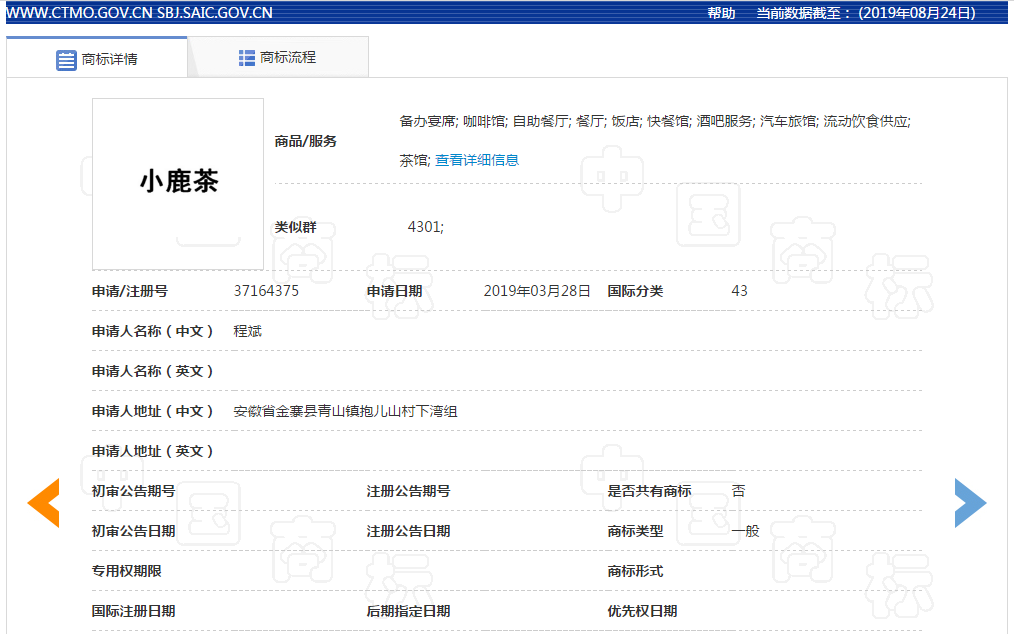Click the 商标类型 value 一般
Image resolution: width=1014 pixels, height=634 pixels.
745,531
